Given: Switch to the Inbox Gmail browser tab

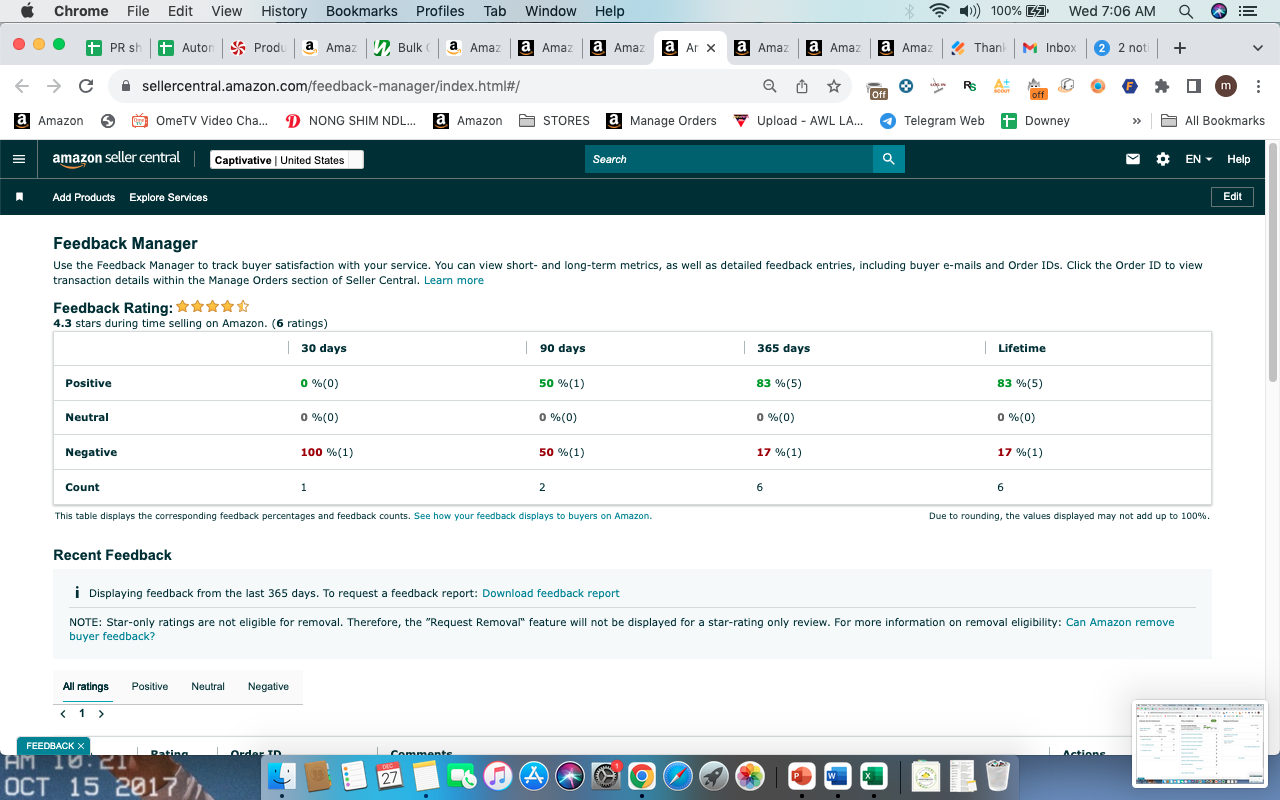Looking at the screenshot, I should tap(1049, 48).
